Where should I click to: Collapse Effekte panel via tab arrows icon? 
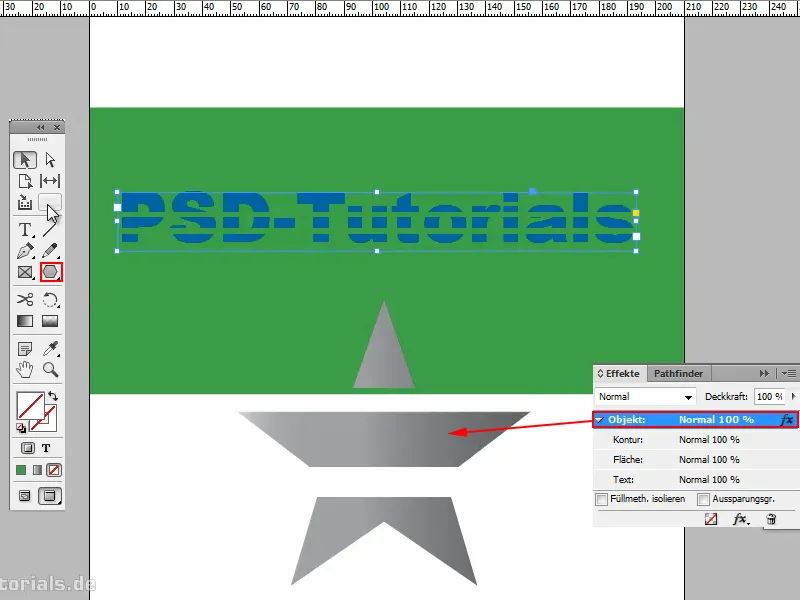600,373
